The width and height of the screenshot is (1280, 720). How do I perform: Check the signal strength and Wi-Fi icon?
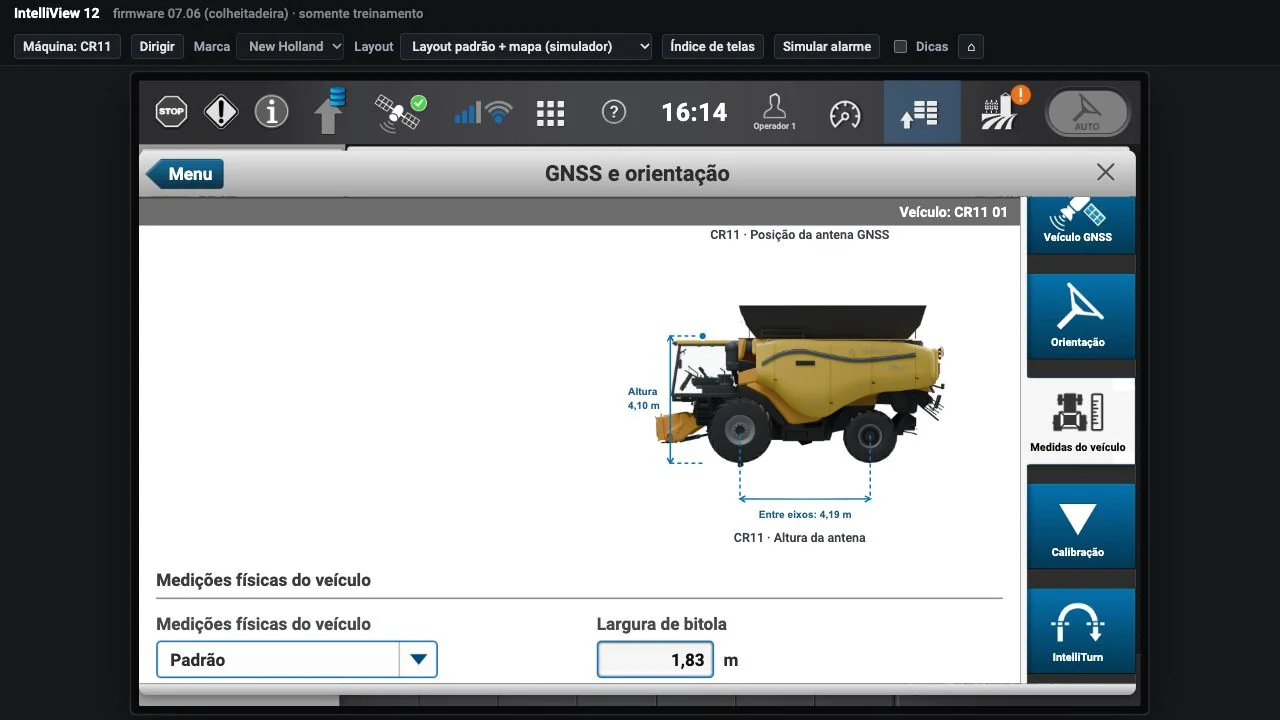click(483, 112)
